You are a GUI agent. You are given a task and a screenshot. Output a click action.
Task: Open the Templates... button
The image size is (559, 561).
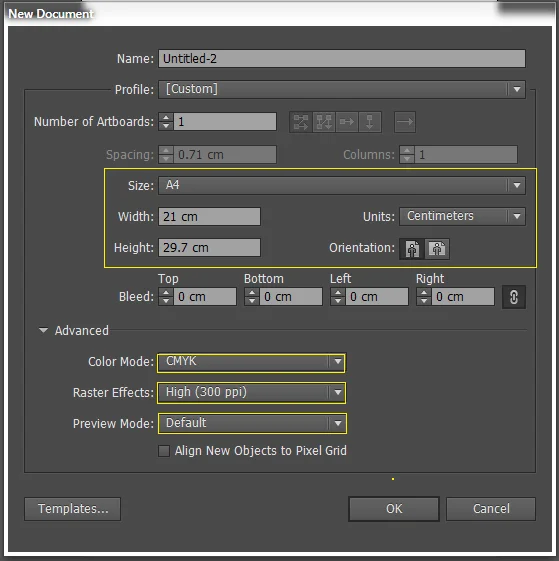click(73, 509)
